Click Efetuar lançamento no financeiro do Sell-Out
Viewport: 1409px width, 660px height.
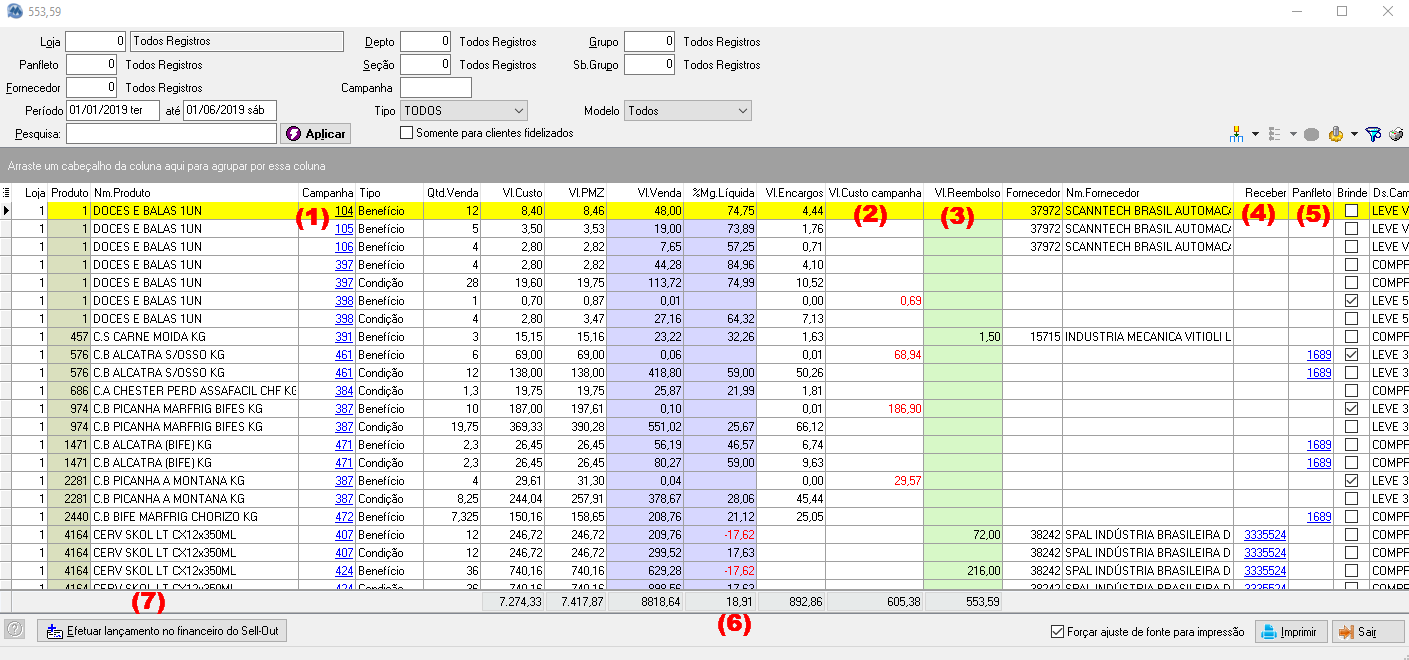[x=163, y=632]
